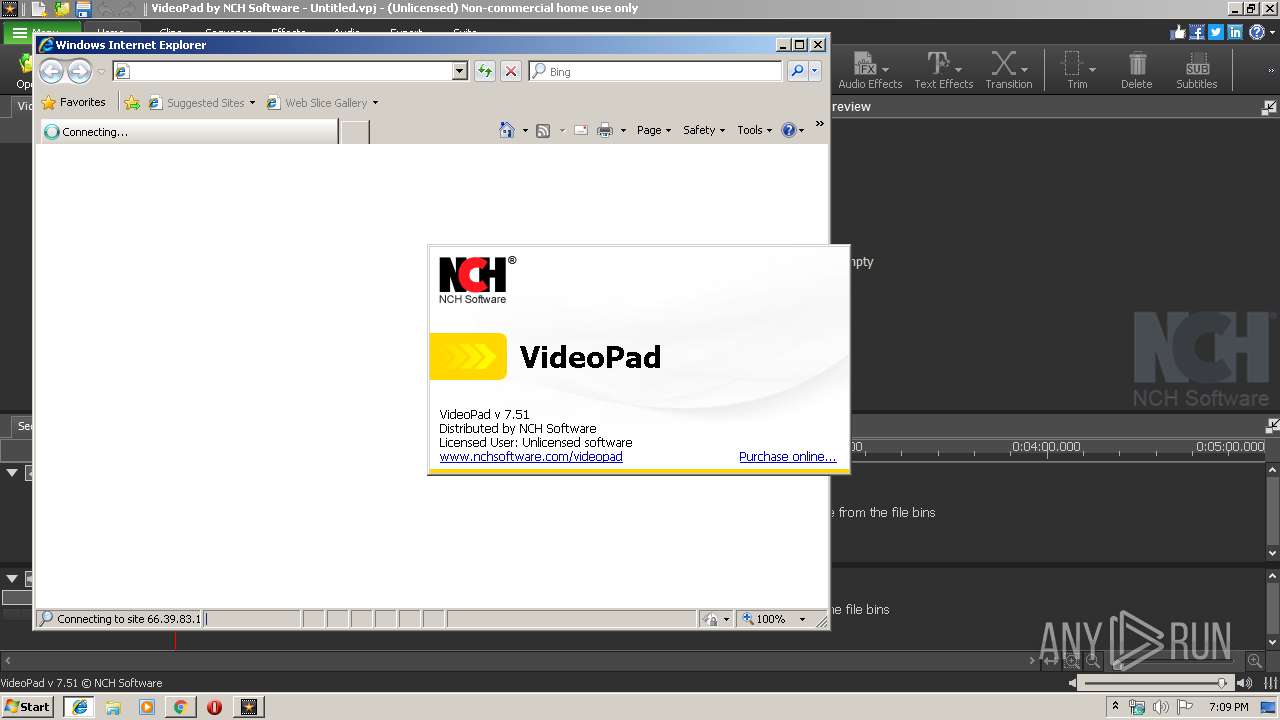The width and height of the screenshot is (1280, 720).
Task: Expand Suggested Sites dropdown
Action: pos(252,102)
